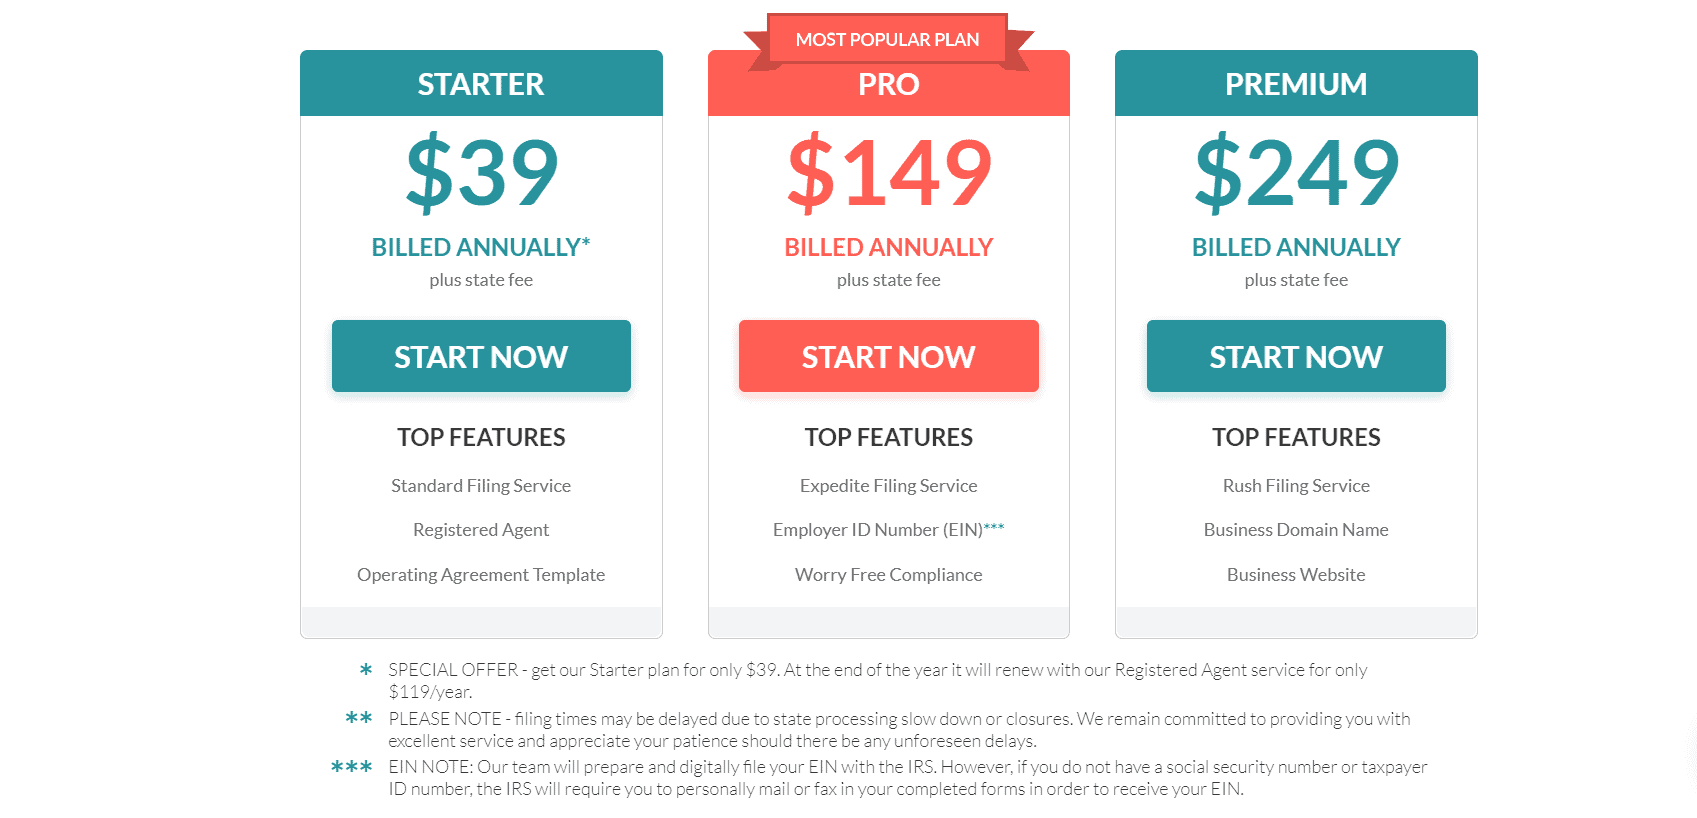The width and height of the screenshot is (1697, 818).
Task: Click START NOW under the Starter plan
Action: click(481, 356)
